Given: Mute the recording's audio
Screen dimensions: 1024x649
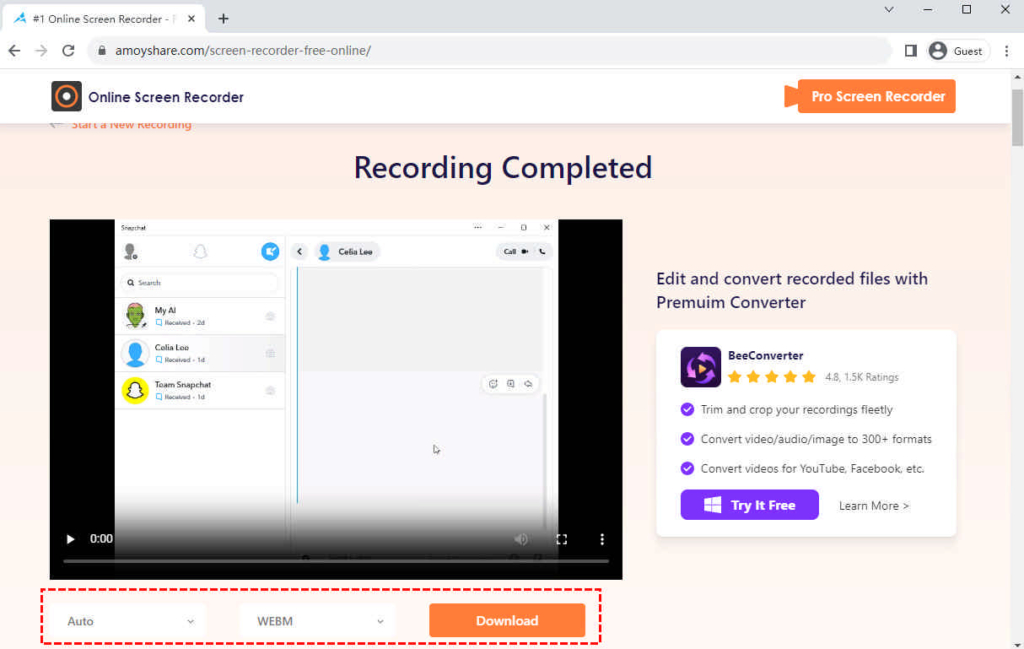Looking at the screenshot, I should pyautogui.click(x=520, y=538).
